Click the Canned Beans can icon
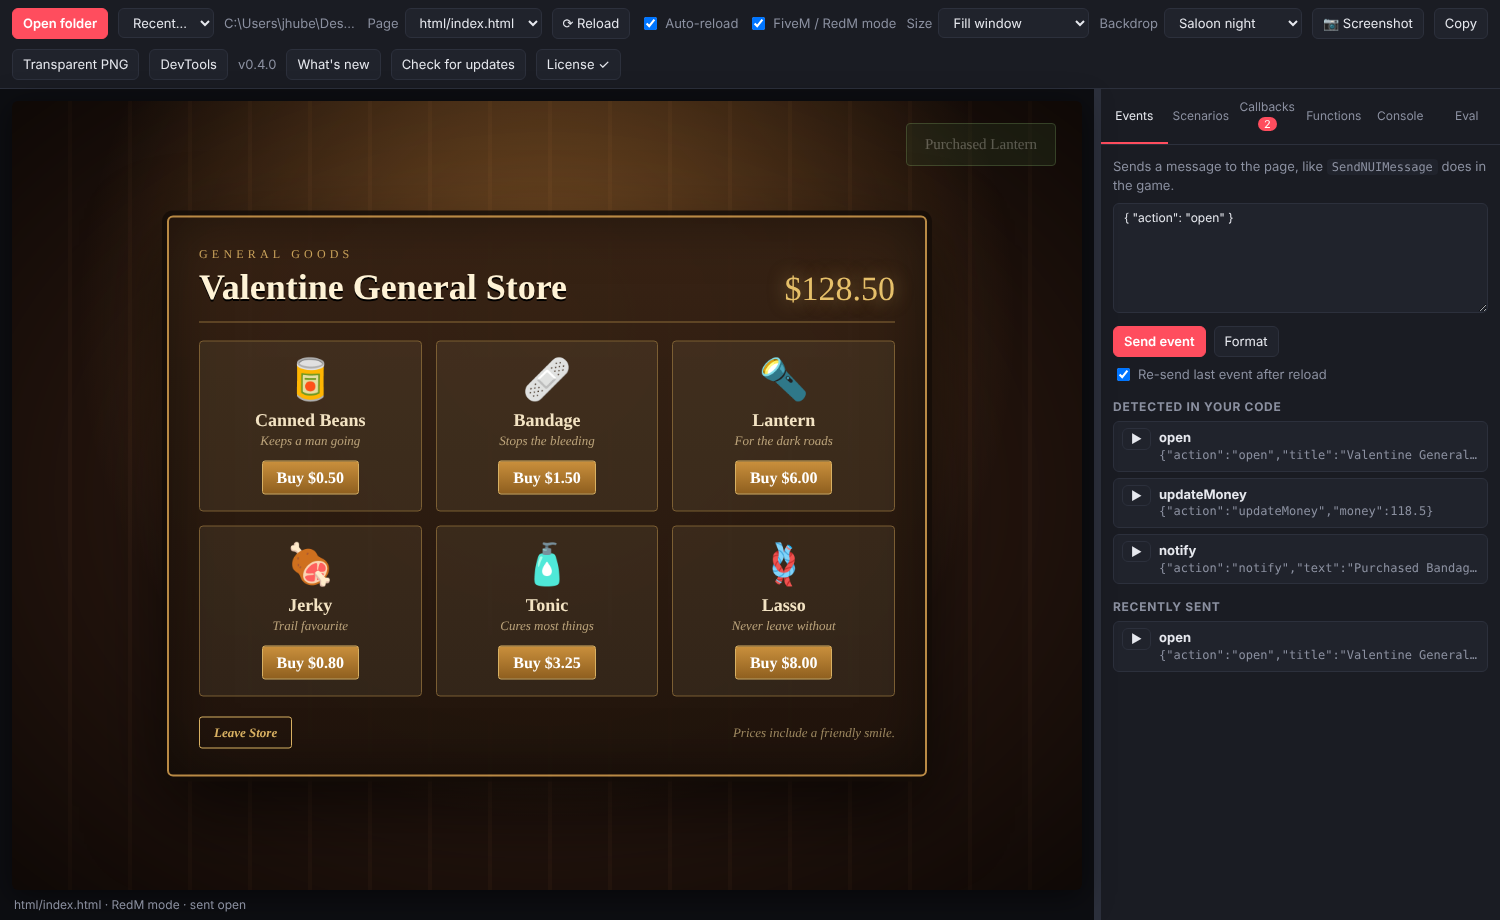The width and height of the screenshot is (1500, 920). click(310, 380)
